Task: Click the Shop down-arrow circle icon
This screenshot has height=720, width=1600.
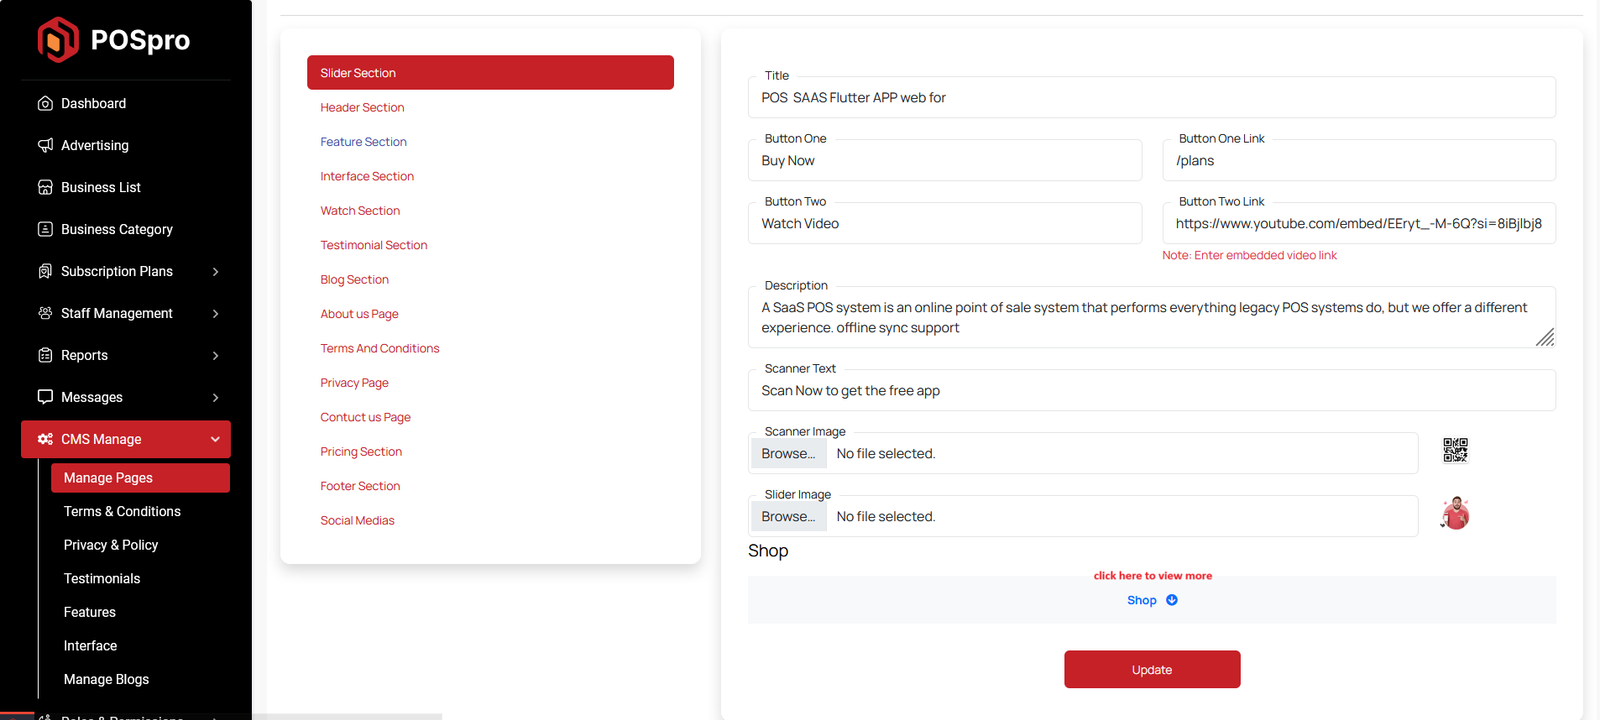Action: pos(1172,600)
